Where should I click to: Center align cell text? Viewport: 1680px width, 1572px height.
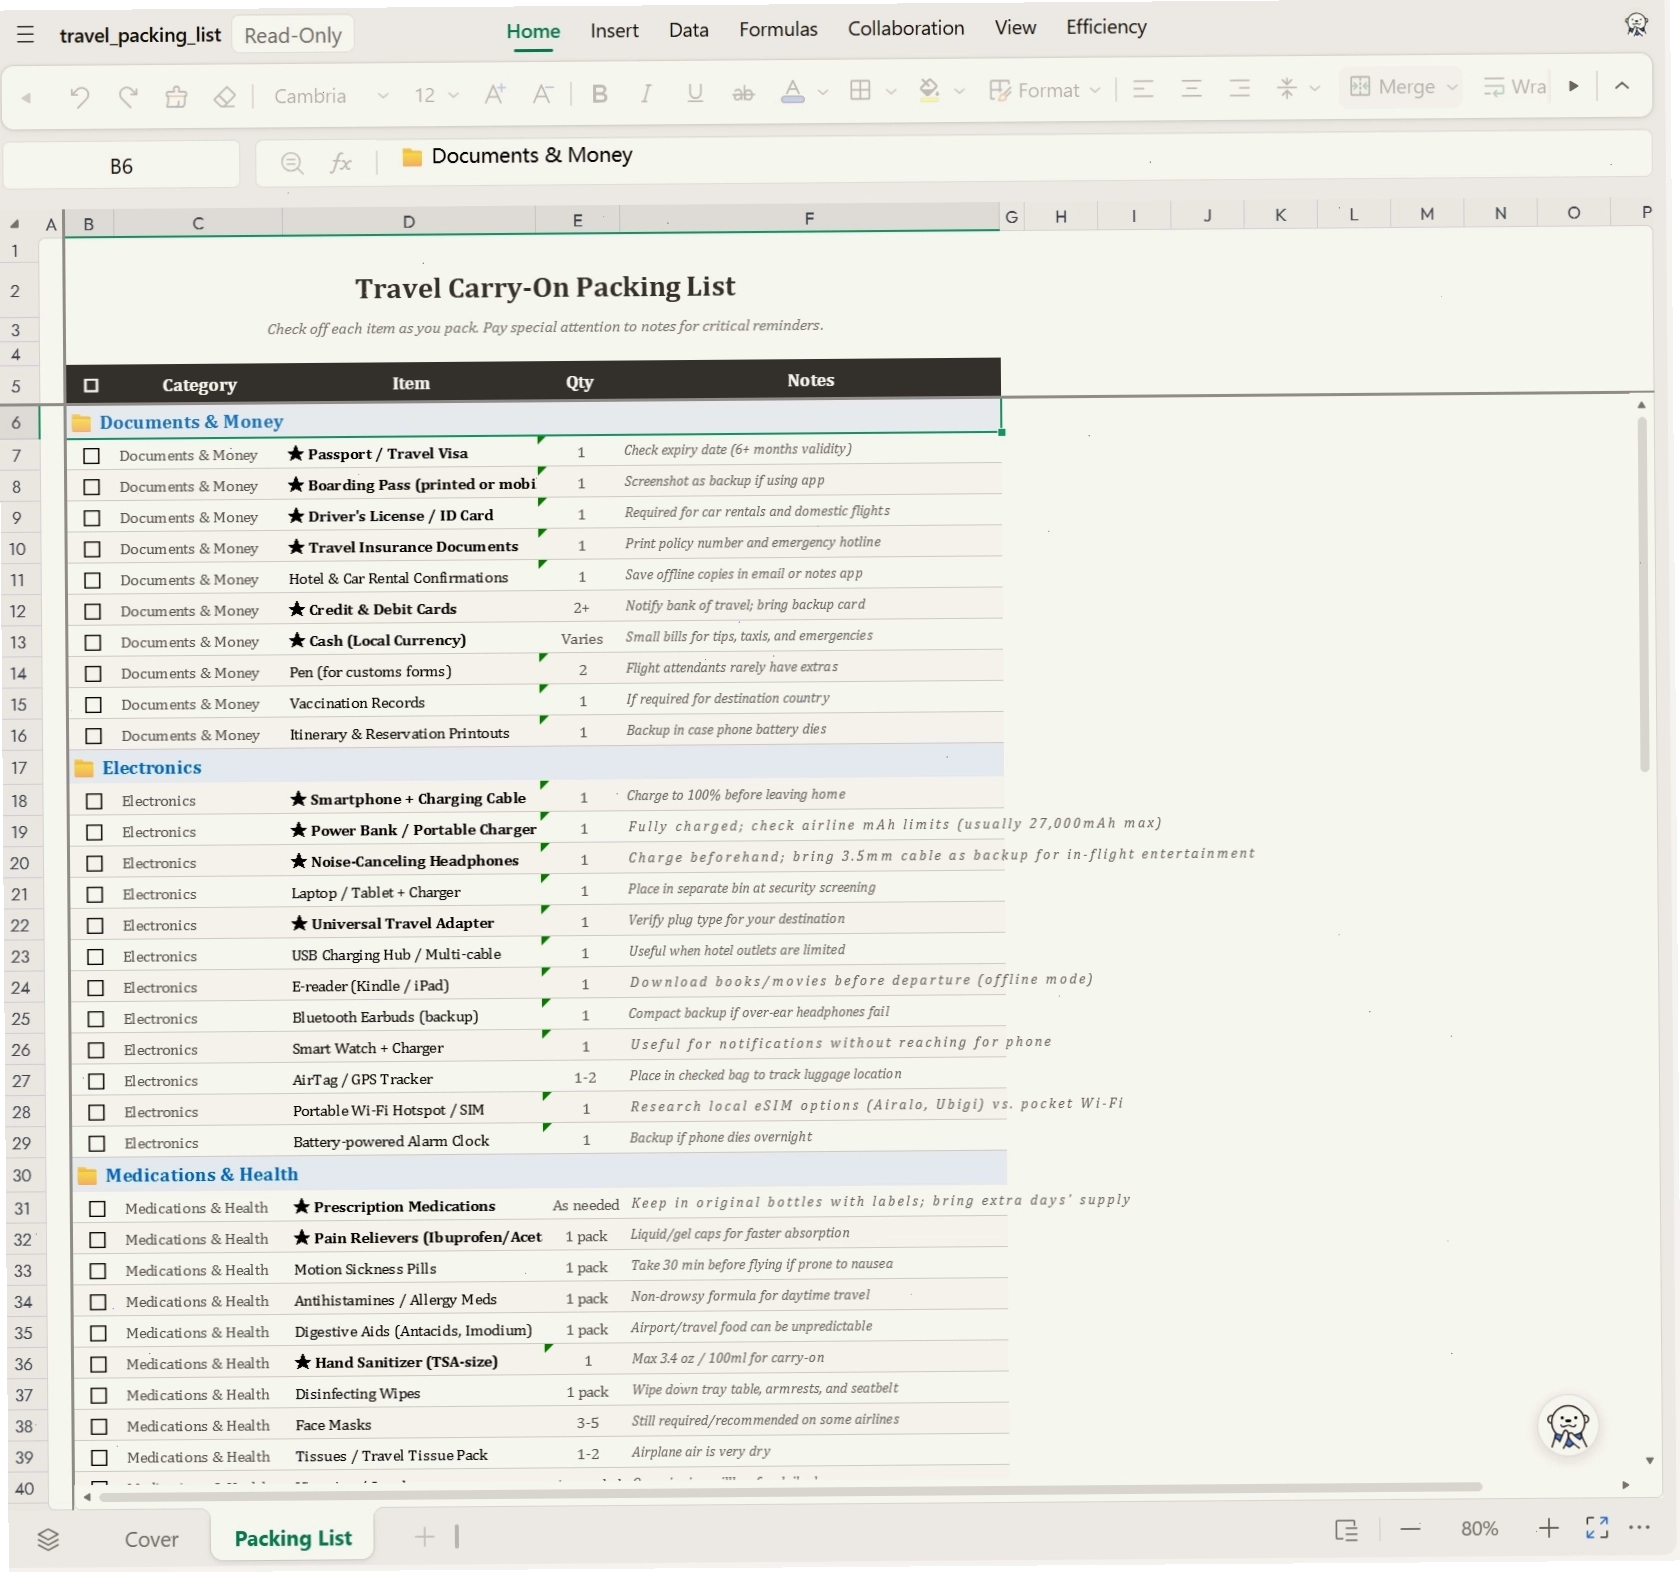1191,89
